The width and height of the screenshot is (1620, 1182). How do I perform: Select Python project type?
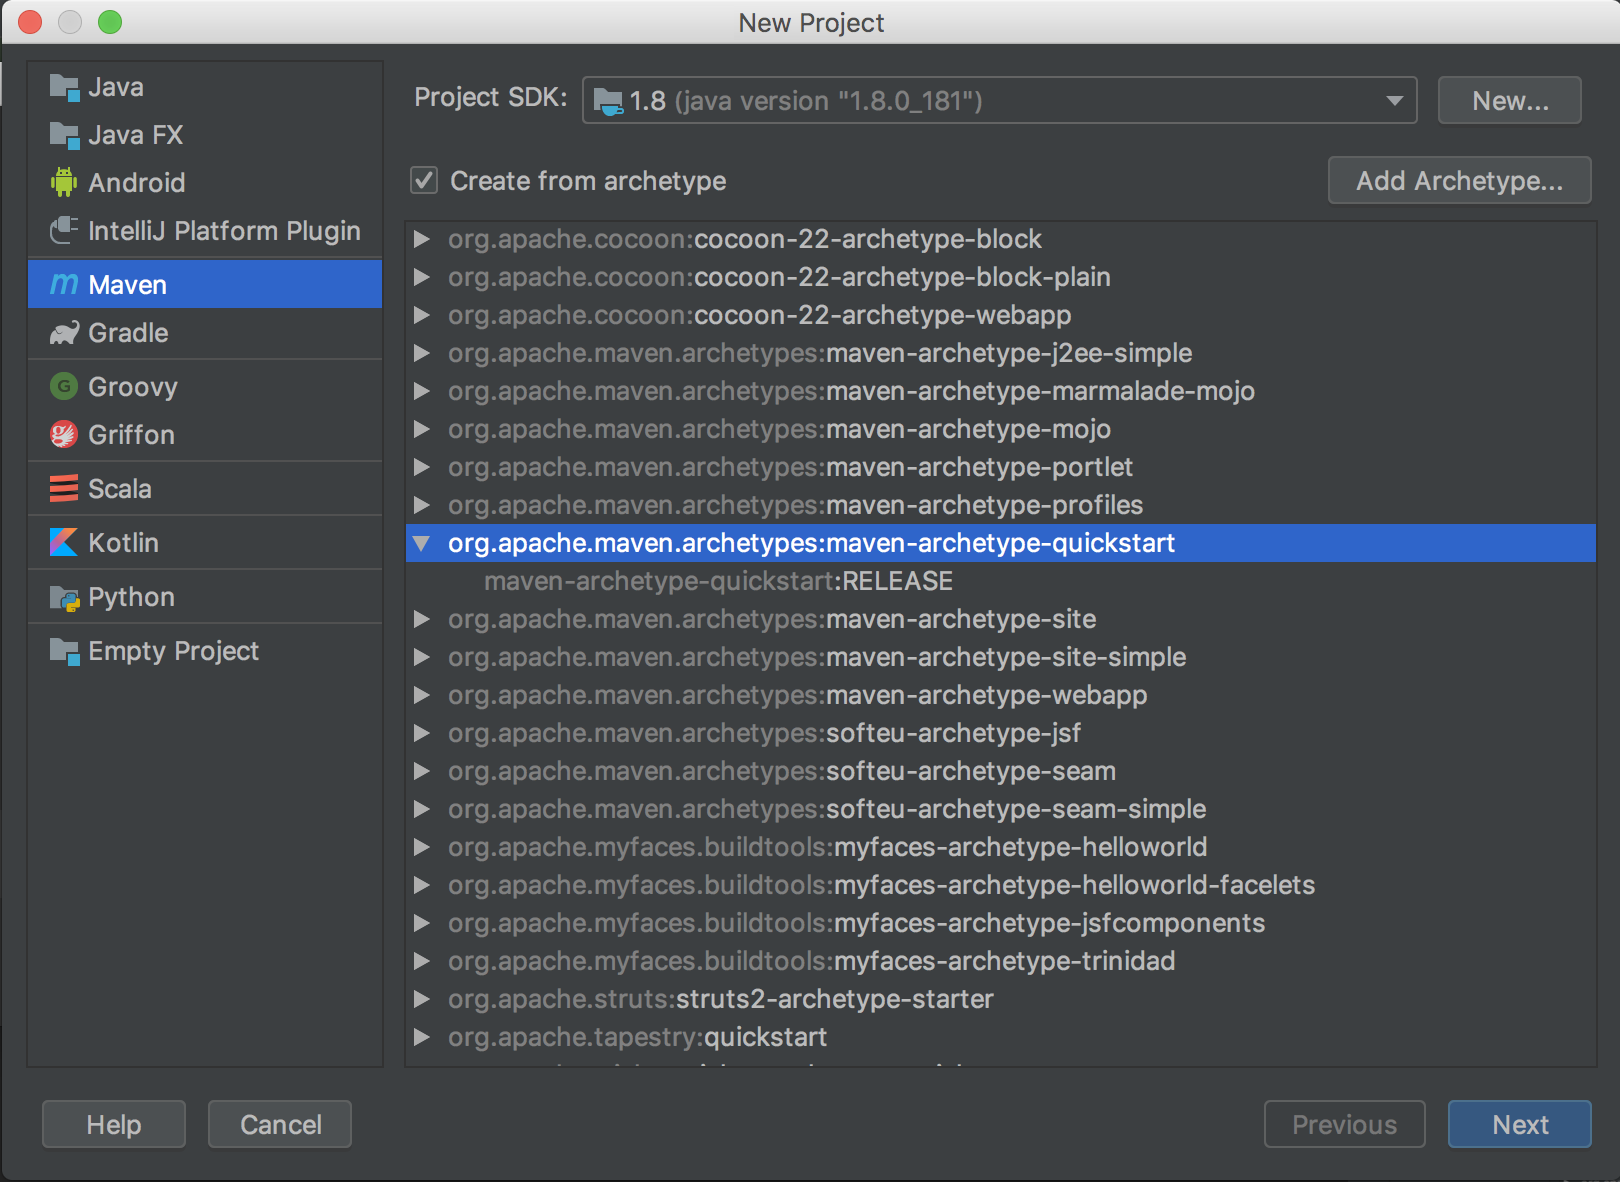tap(205, 598)
